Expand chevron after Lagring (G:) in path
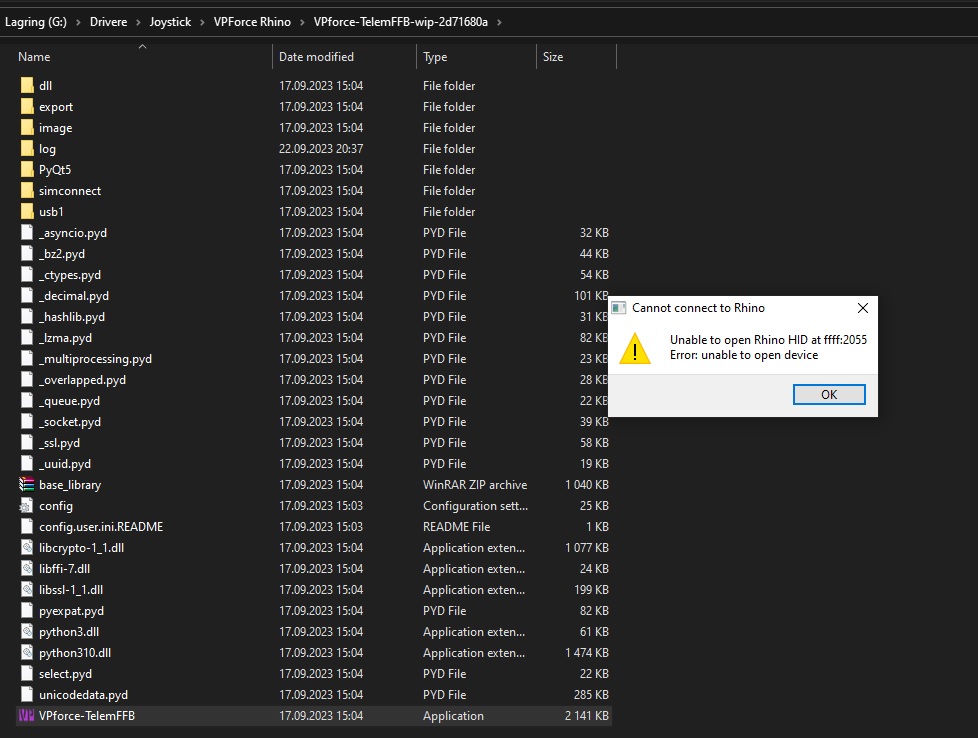The width and height of the screenshot is (978, 738). point(78,22)
